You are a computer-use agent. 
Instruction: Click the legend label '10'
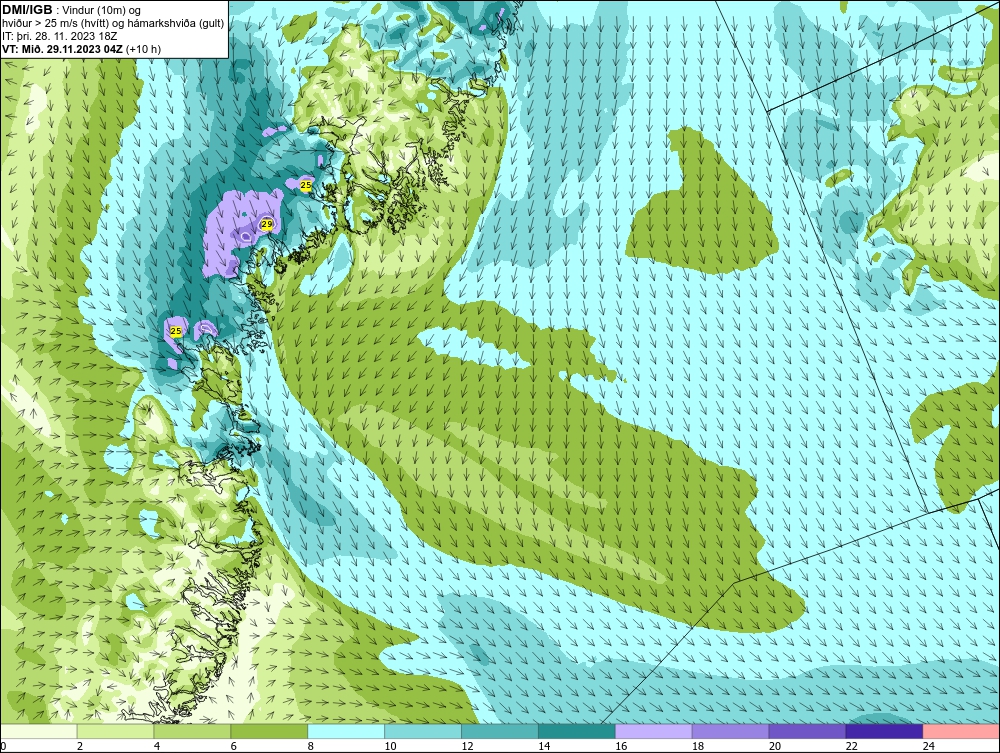(x=390, y=746)
